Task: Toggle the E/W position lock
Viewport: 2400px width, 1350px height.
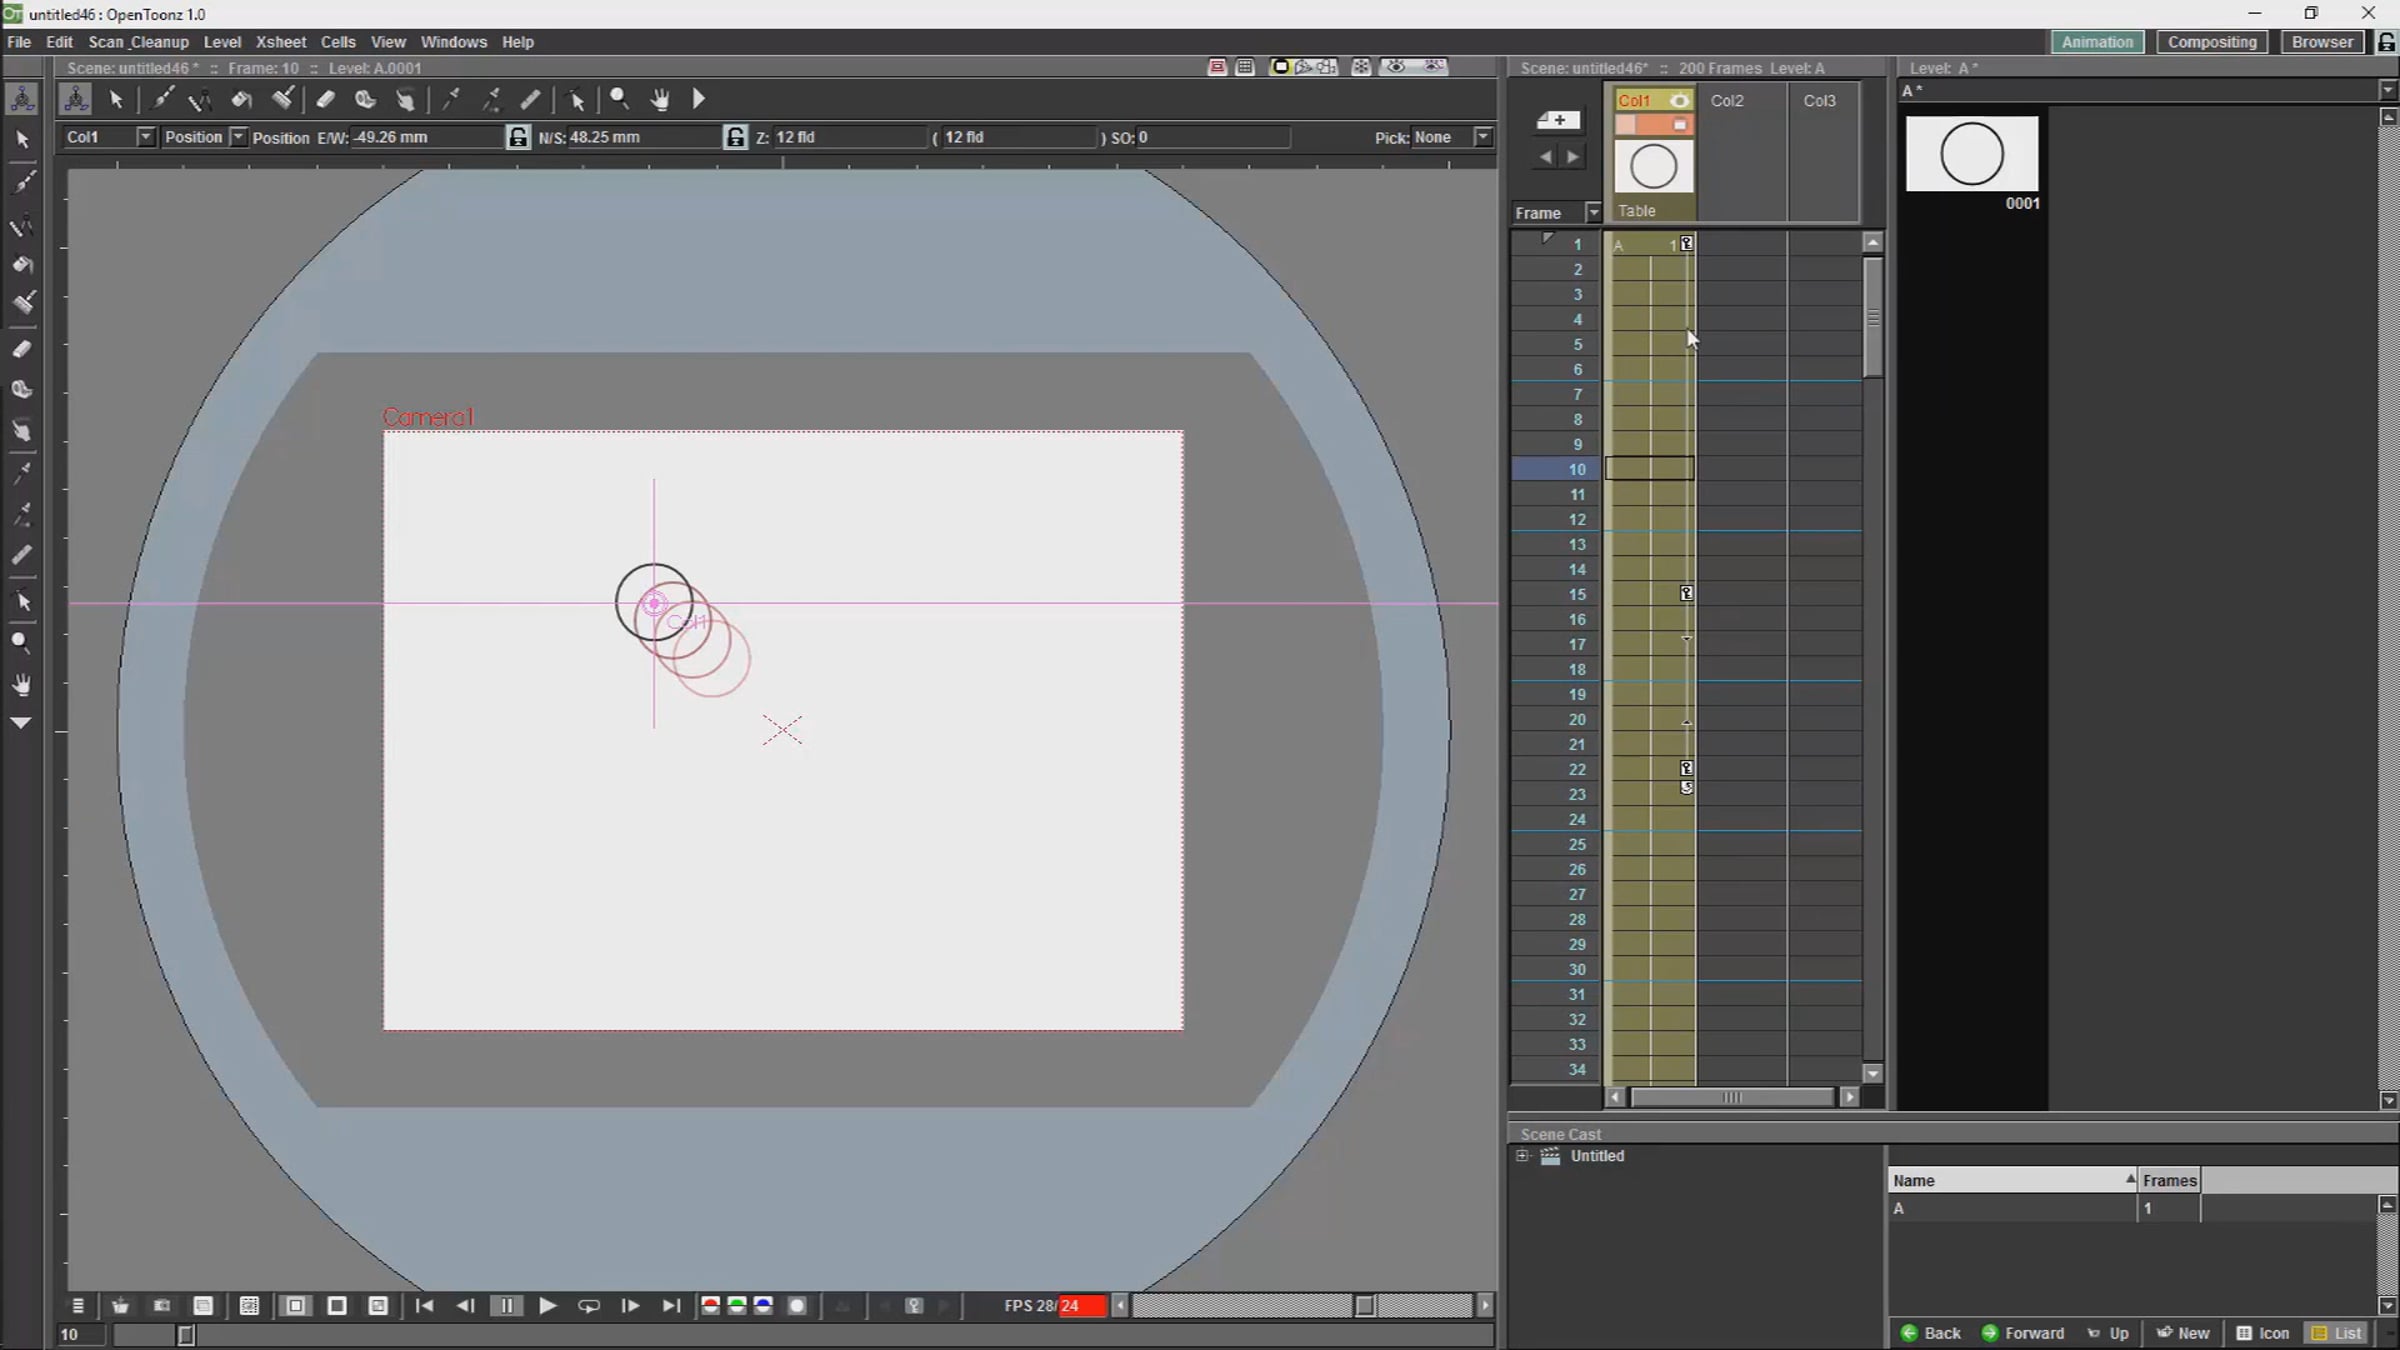Action: (518, 137)
